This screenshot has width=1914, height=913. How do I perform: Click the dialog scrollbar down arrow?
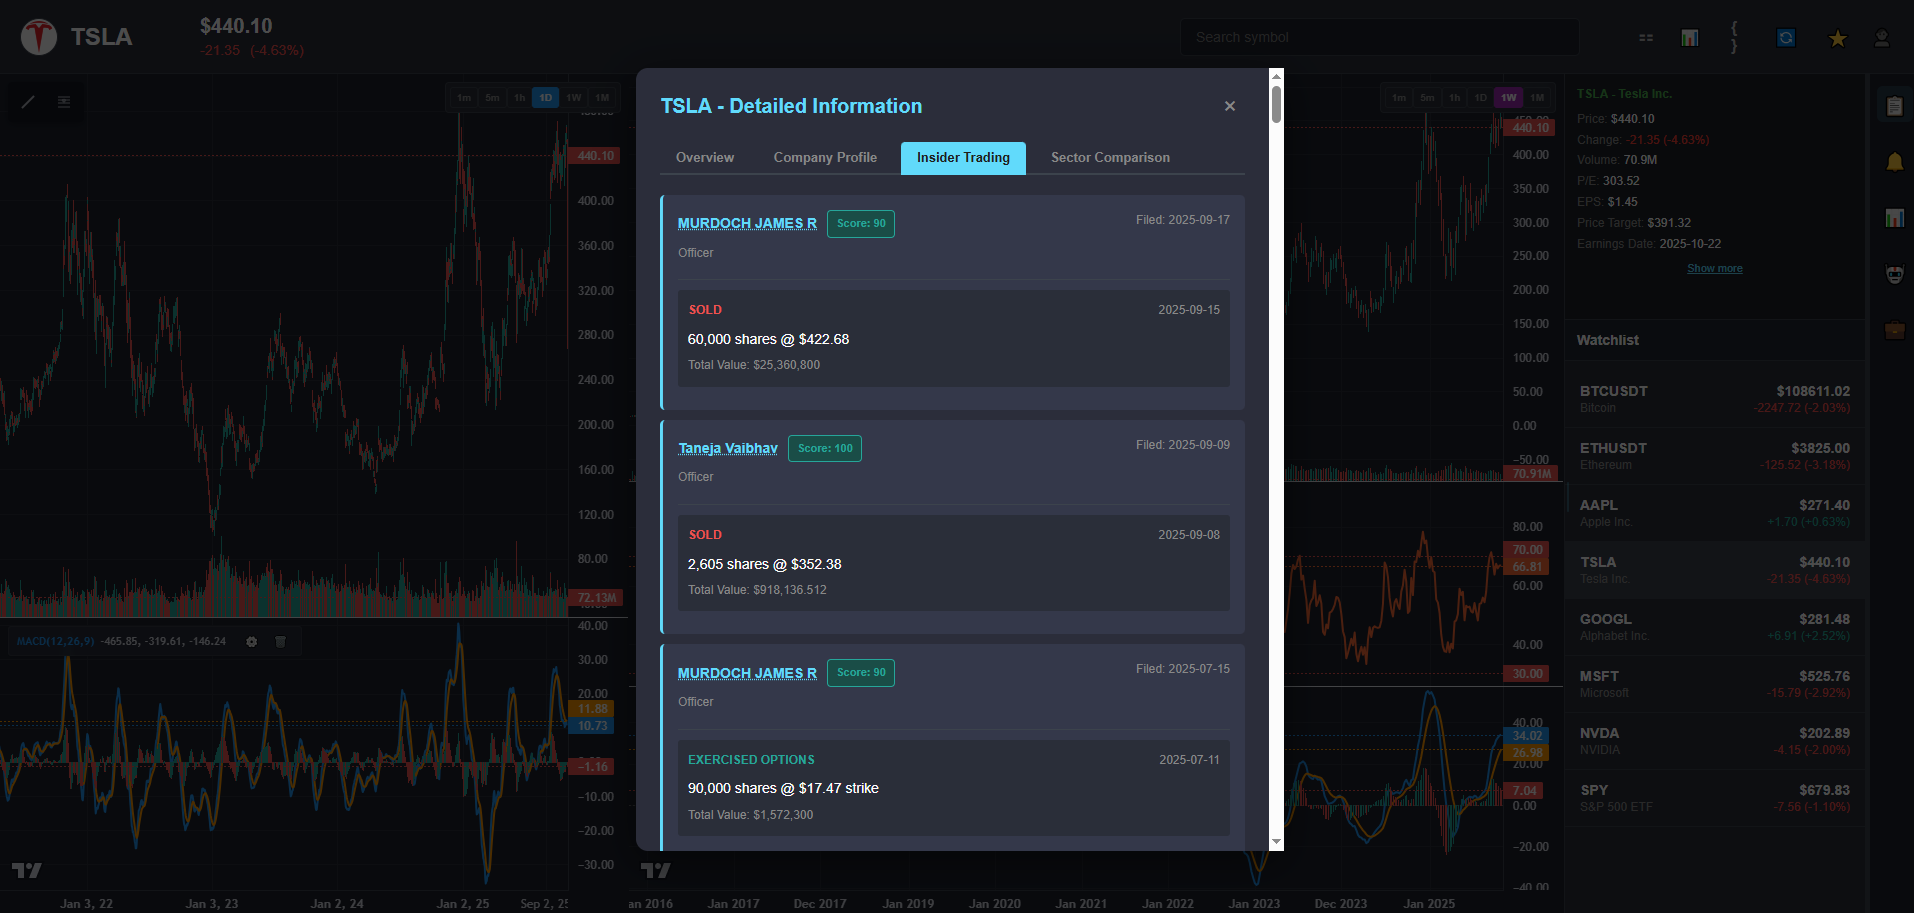[x=1276, y=843]
